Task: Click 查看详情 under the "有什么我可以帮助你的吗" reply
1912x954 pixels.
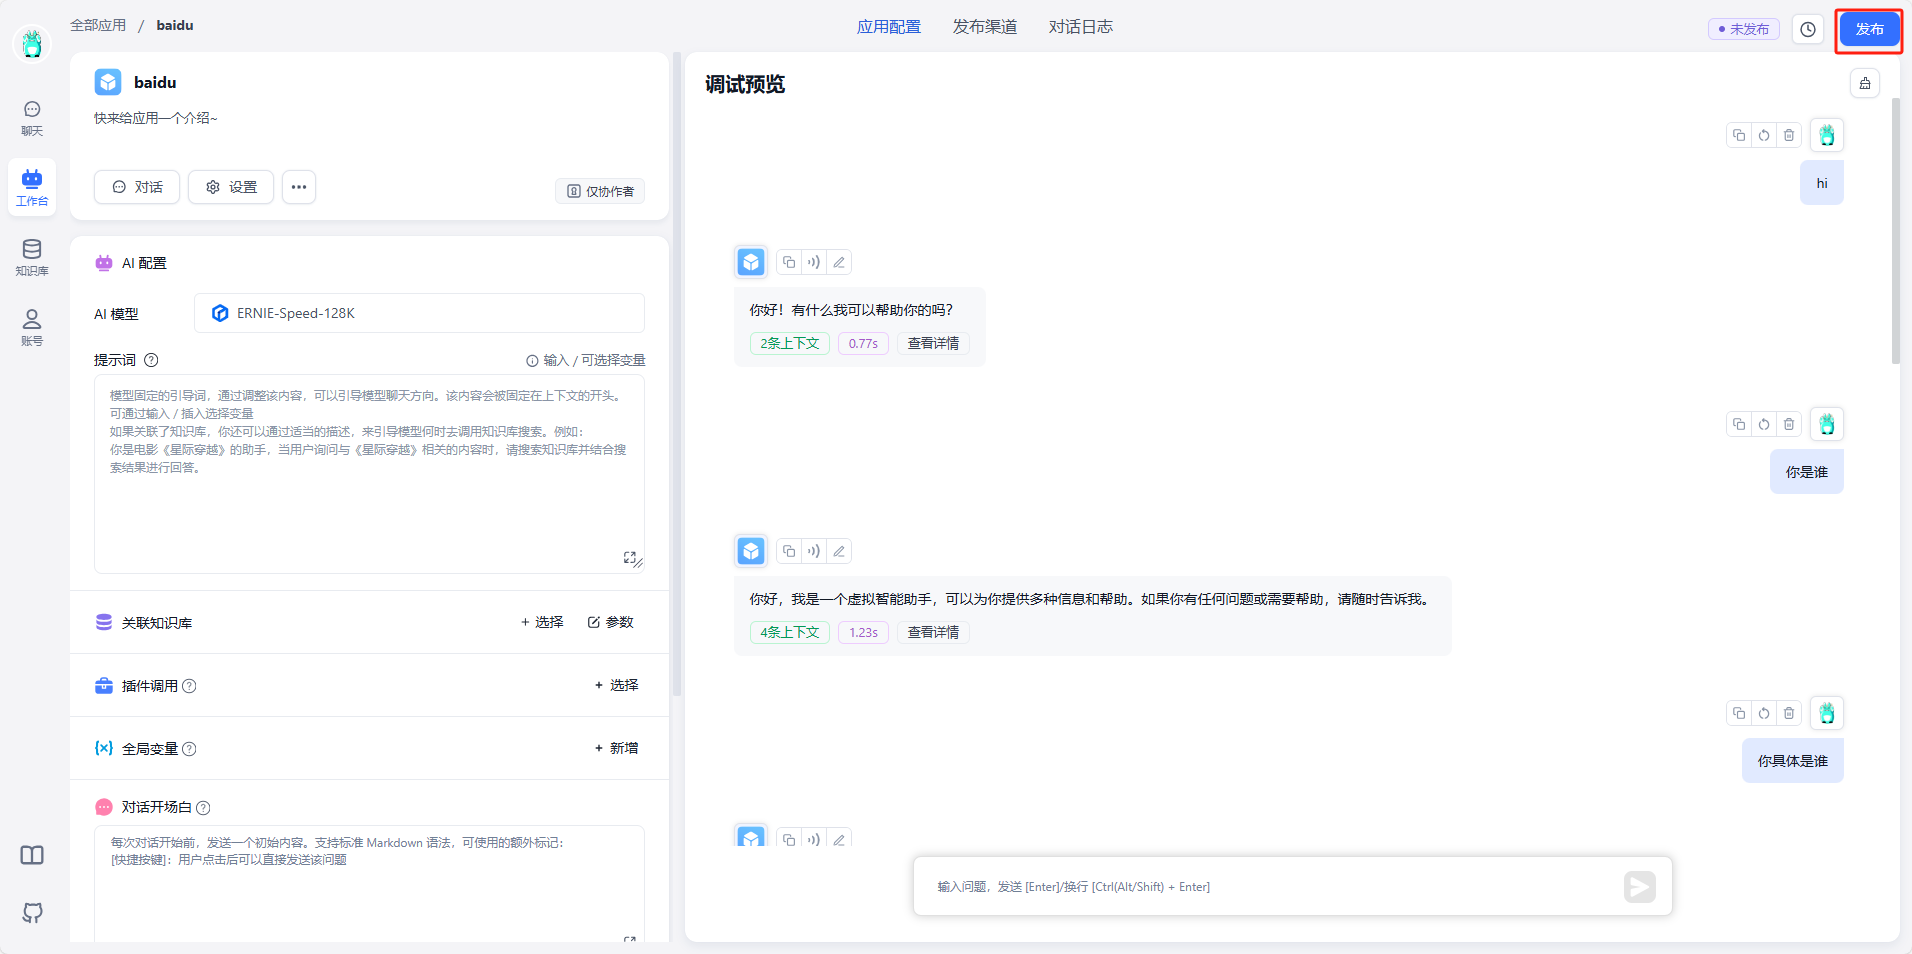Action: [x=933, y=343]
